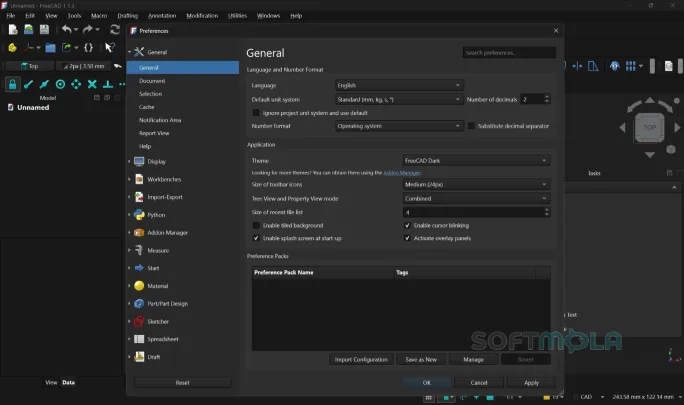Click the macro braces icon
Image resolution: width=684 pixels, height=405 pixels.
pyautogui.click(x=88, y=48)
